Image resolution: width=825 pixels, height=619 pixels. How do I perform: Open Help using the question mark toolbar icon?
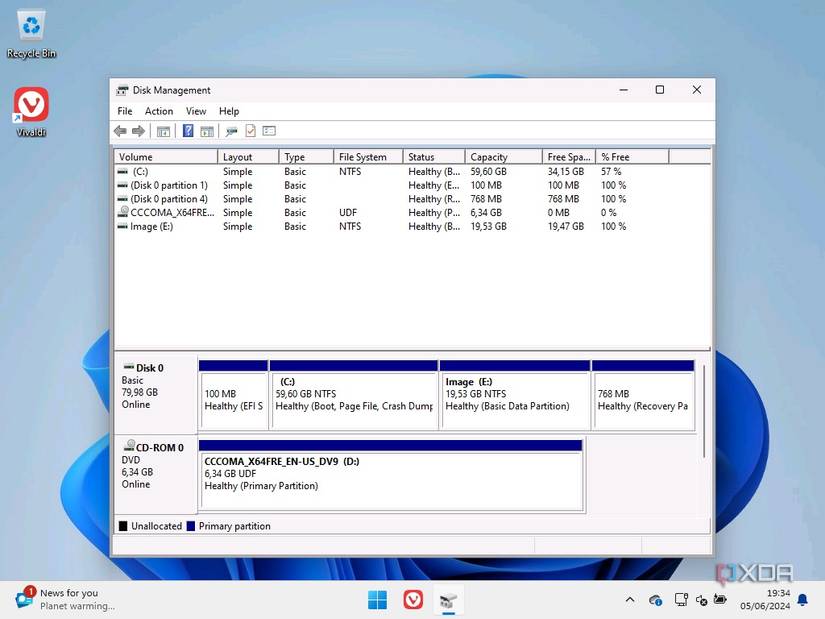188,131
